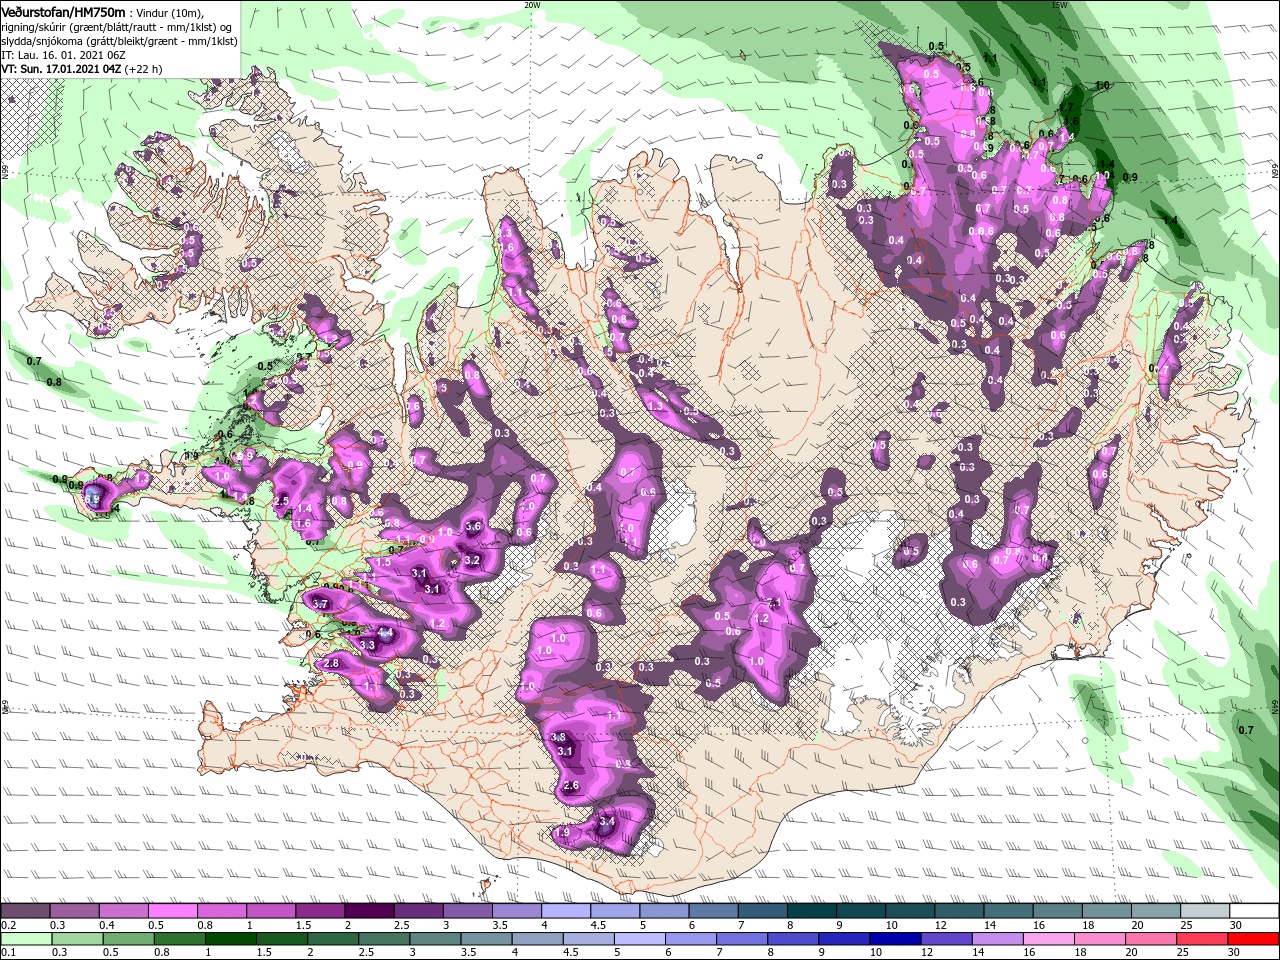
Task: Click the 3.2 precipitation value on the map
Action: 473,559
